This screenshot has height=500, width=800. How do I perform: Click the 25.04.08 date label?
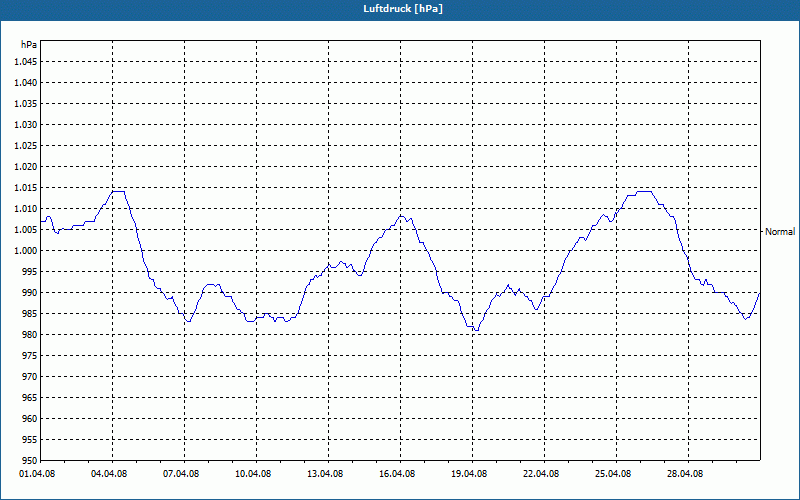tap(613, 474)
